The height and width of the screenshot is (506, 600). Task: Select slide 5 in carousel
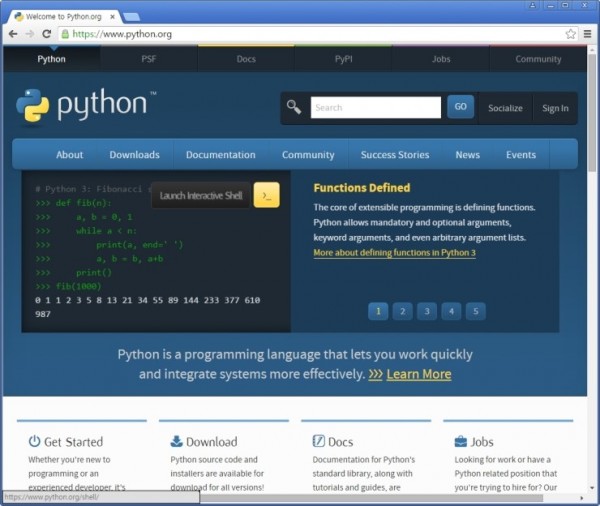point(476,311)
